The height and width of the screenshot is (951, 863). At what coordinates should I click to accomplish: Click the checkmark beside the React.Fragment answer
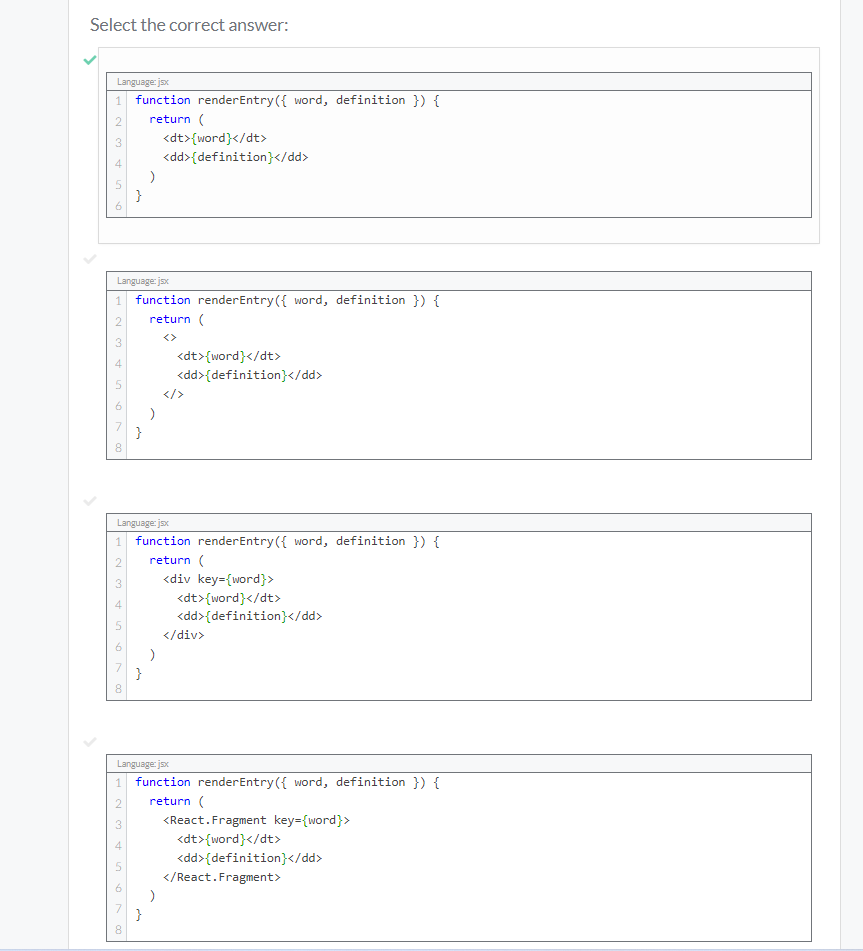(89, 742)
